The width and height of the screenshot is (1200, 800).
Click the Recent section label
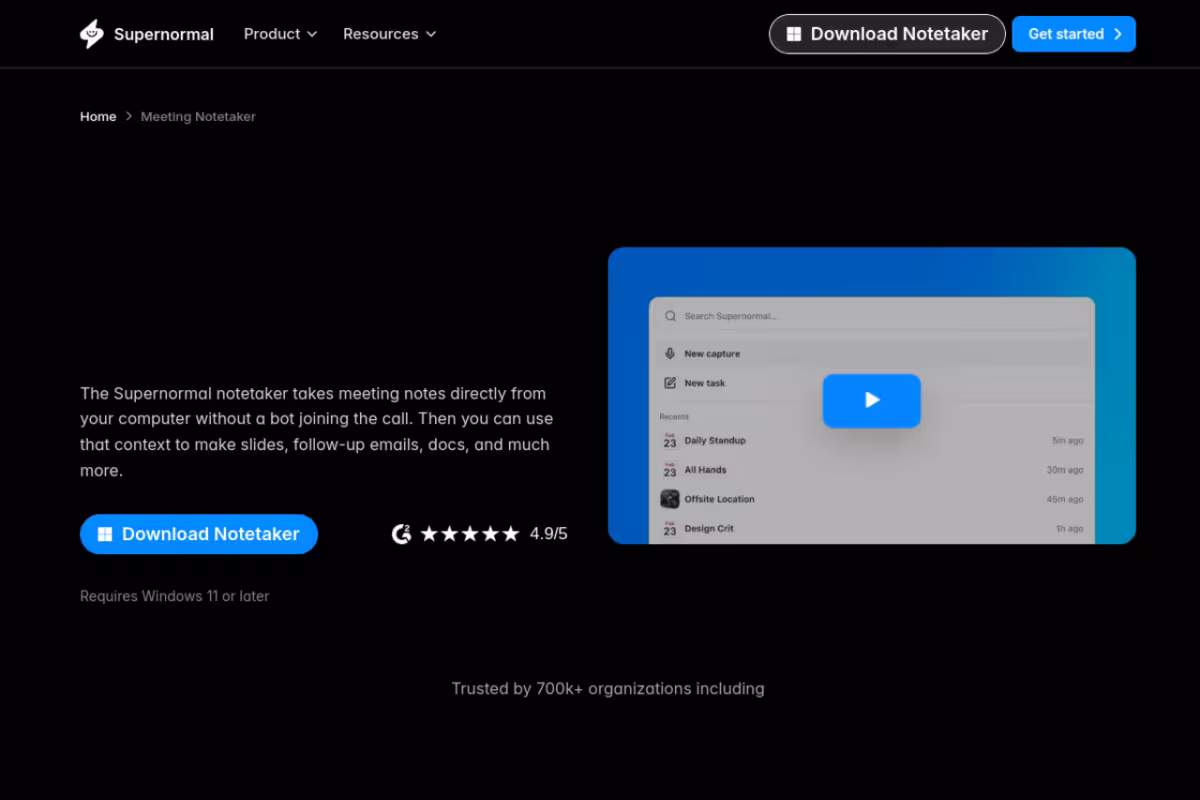(x=674, y=416)
